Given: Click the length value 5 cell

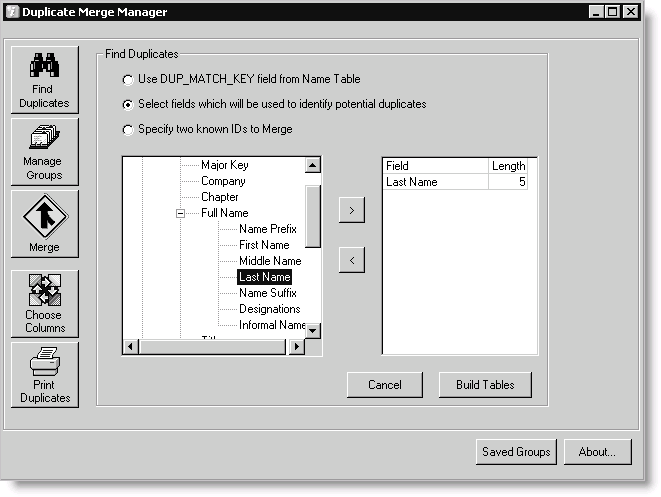Looking at the screenshot, I should coord(508,182).
